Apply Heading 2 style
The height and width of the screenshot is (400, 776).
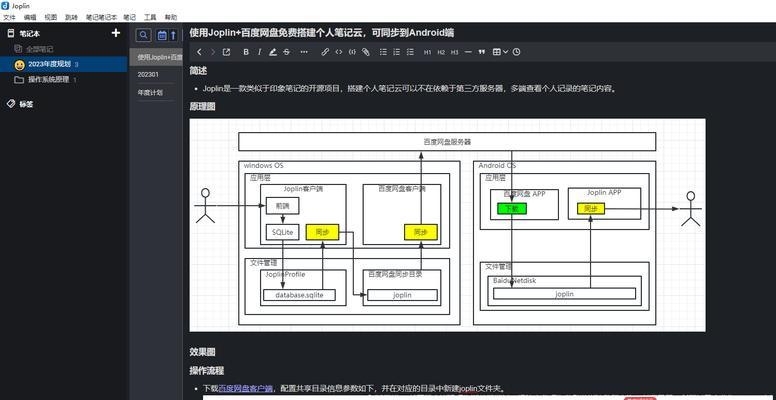441,52
